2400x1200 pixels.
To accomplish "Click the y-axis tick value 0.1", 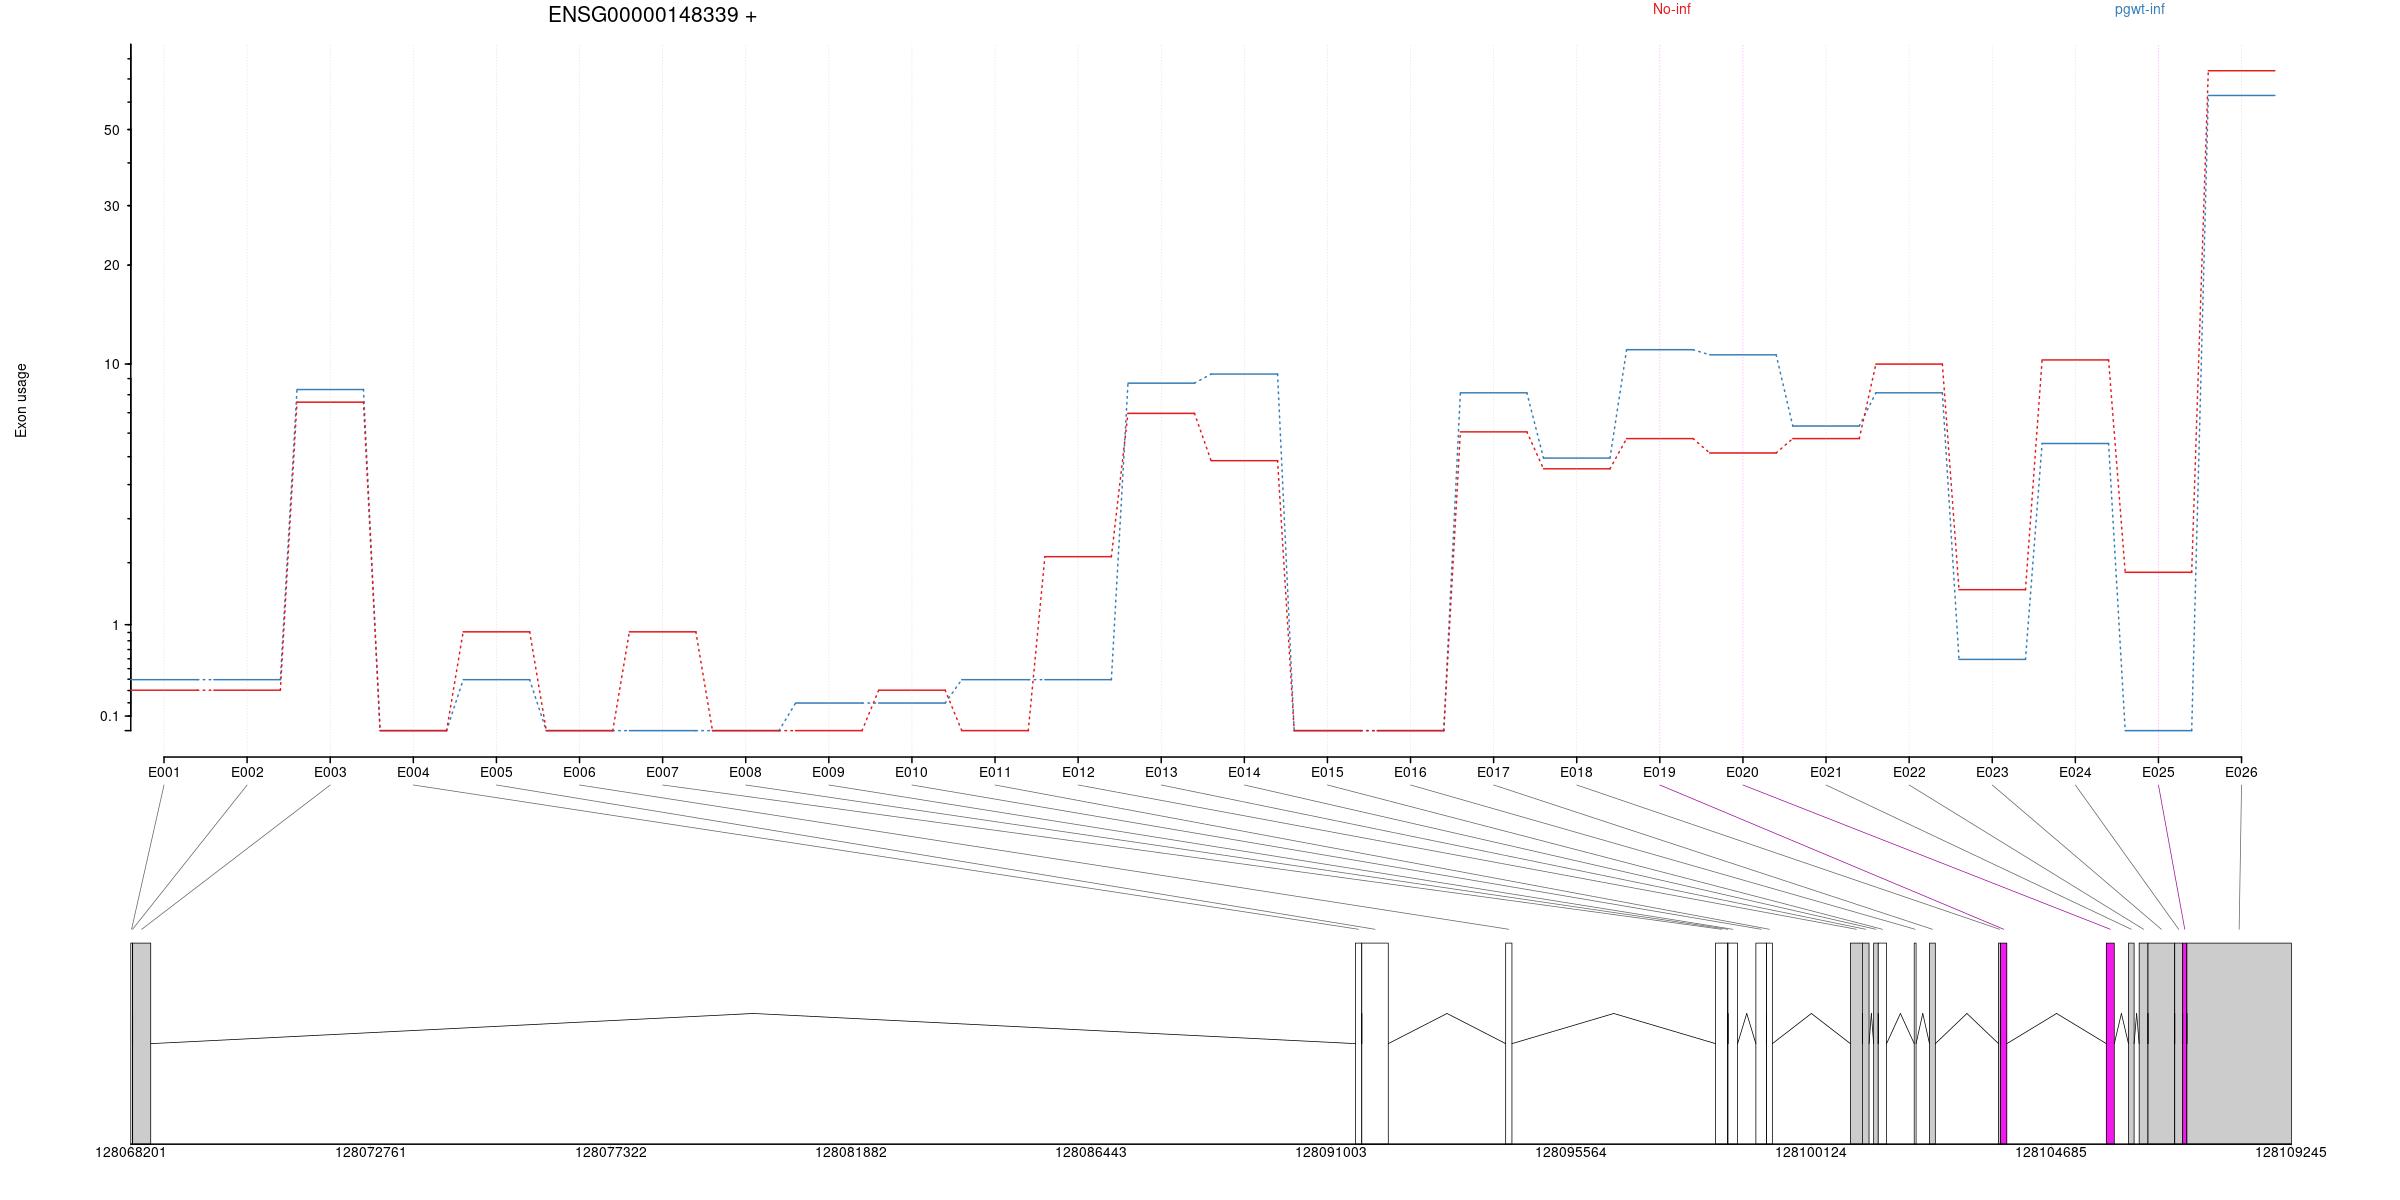I will 109,716.
